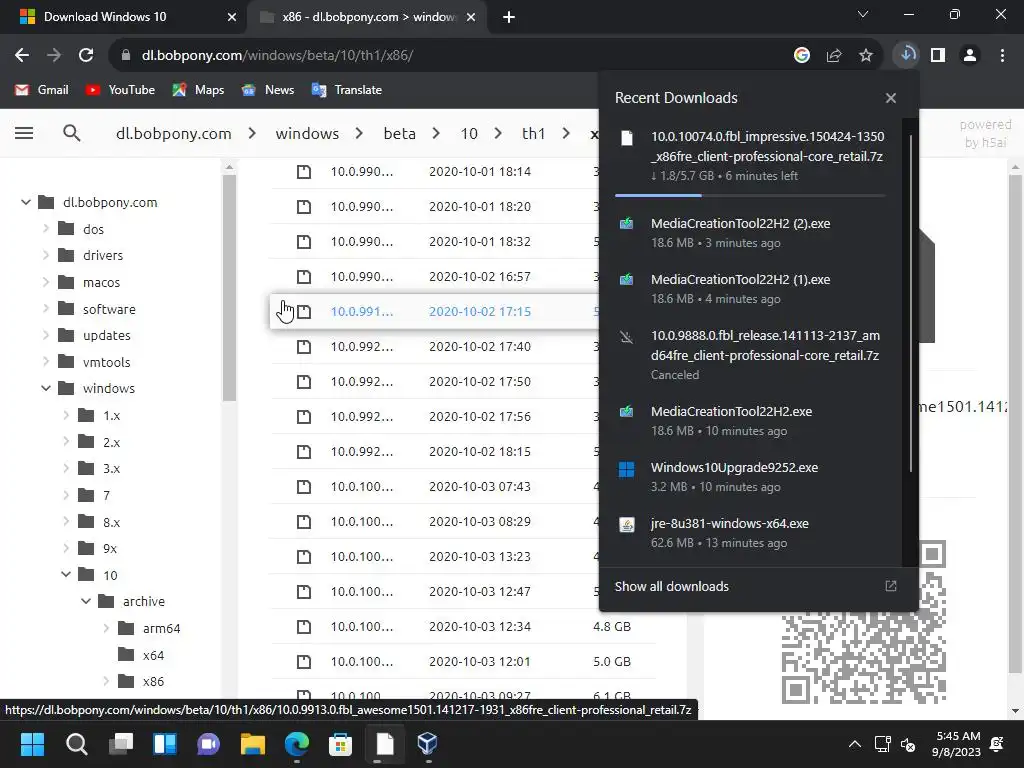1024x768 pixels.
Task: Open the Gmail bookmark
Action: (x=42, y=90)
